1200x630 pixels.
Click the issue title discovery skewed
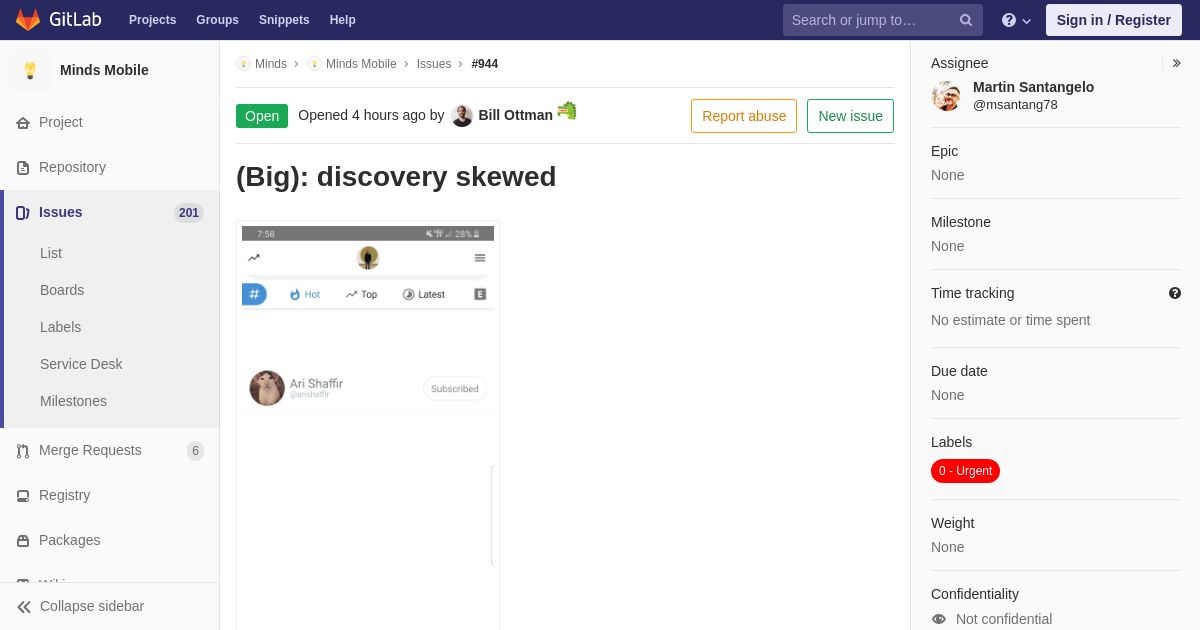pos(396,177)
